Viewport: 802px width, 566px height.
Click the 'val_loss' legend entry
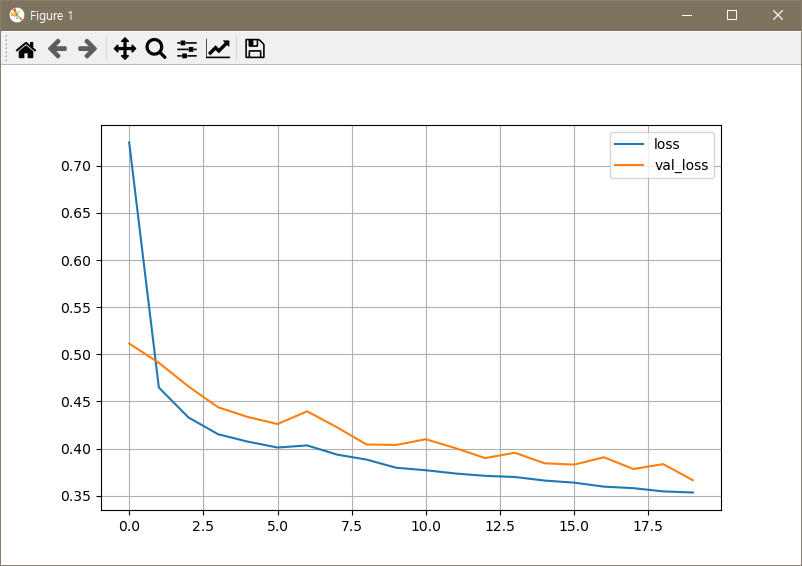coord(681,165)
